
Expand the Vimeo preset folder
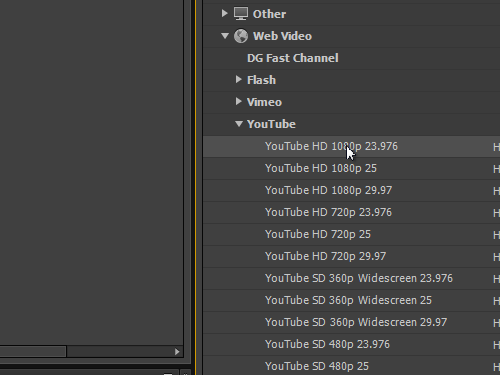(x=238, y=101)
